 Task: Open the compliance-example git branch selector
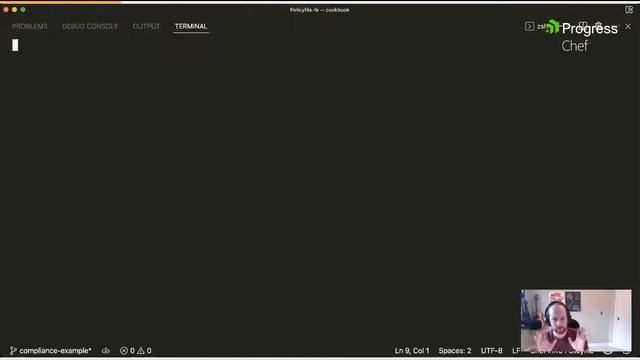tap(51, 351)
